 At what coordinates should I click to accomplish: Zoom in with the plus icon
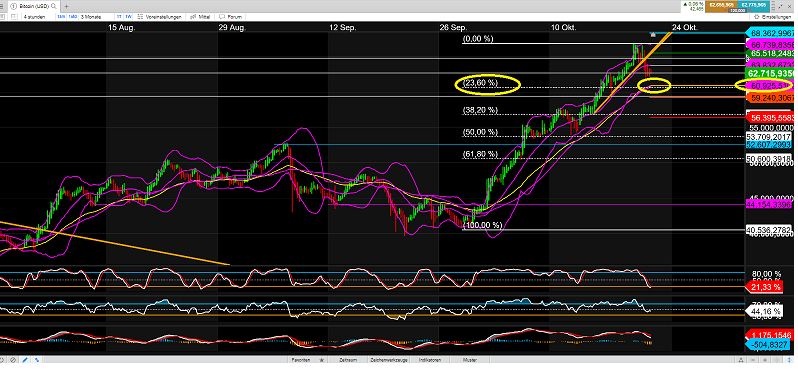(x=765, y=360)
